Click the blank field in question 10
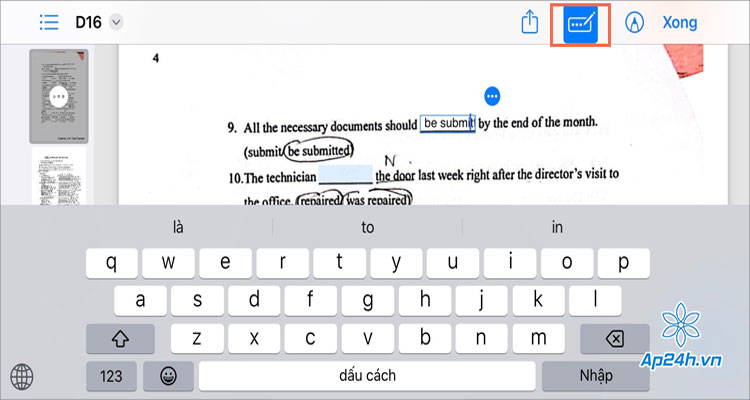Image resolution: width=750 pixels, height=400 pixels. pos(346,175)
